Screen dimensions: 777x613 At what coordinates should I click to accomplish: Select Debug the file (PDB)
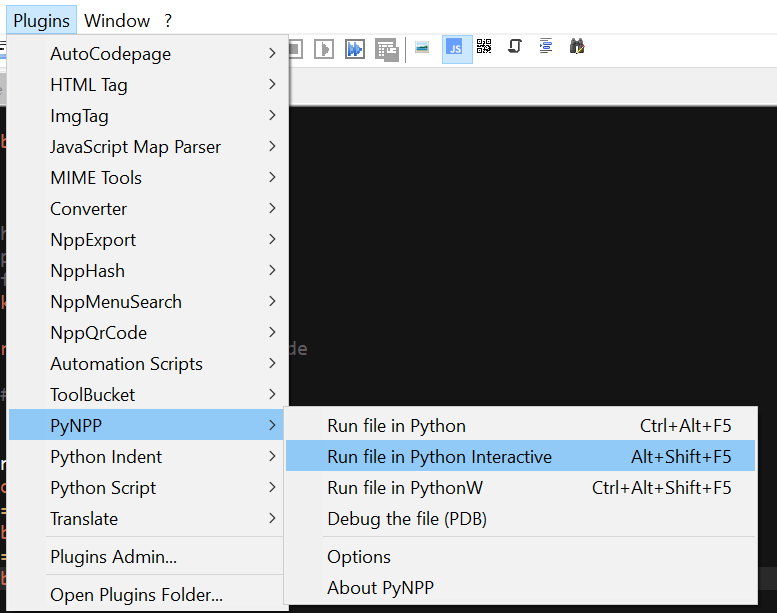tap(520, 518)
